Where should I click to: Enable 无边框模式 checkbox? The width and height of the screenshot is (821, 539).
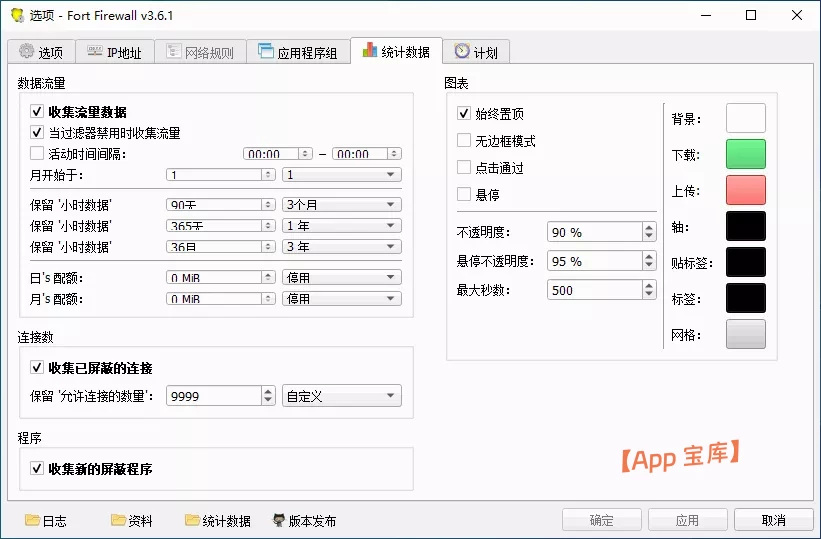pos(464,140)
